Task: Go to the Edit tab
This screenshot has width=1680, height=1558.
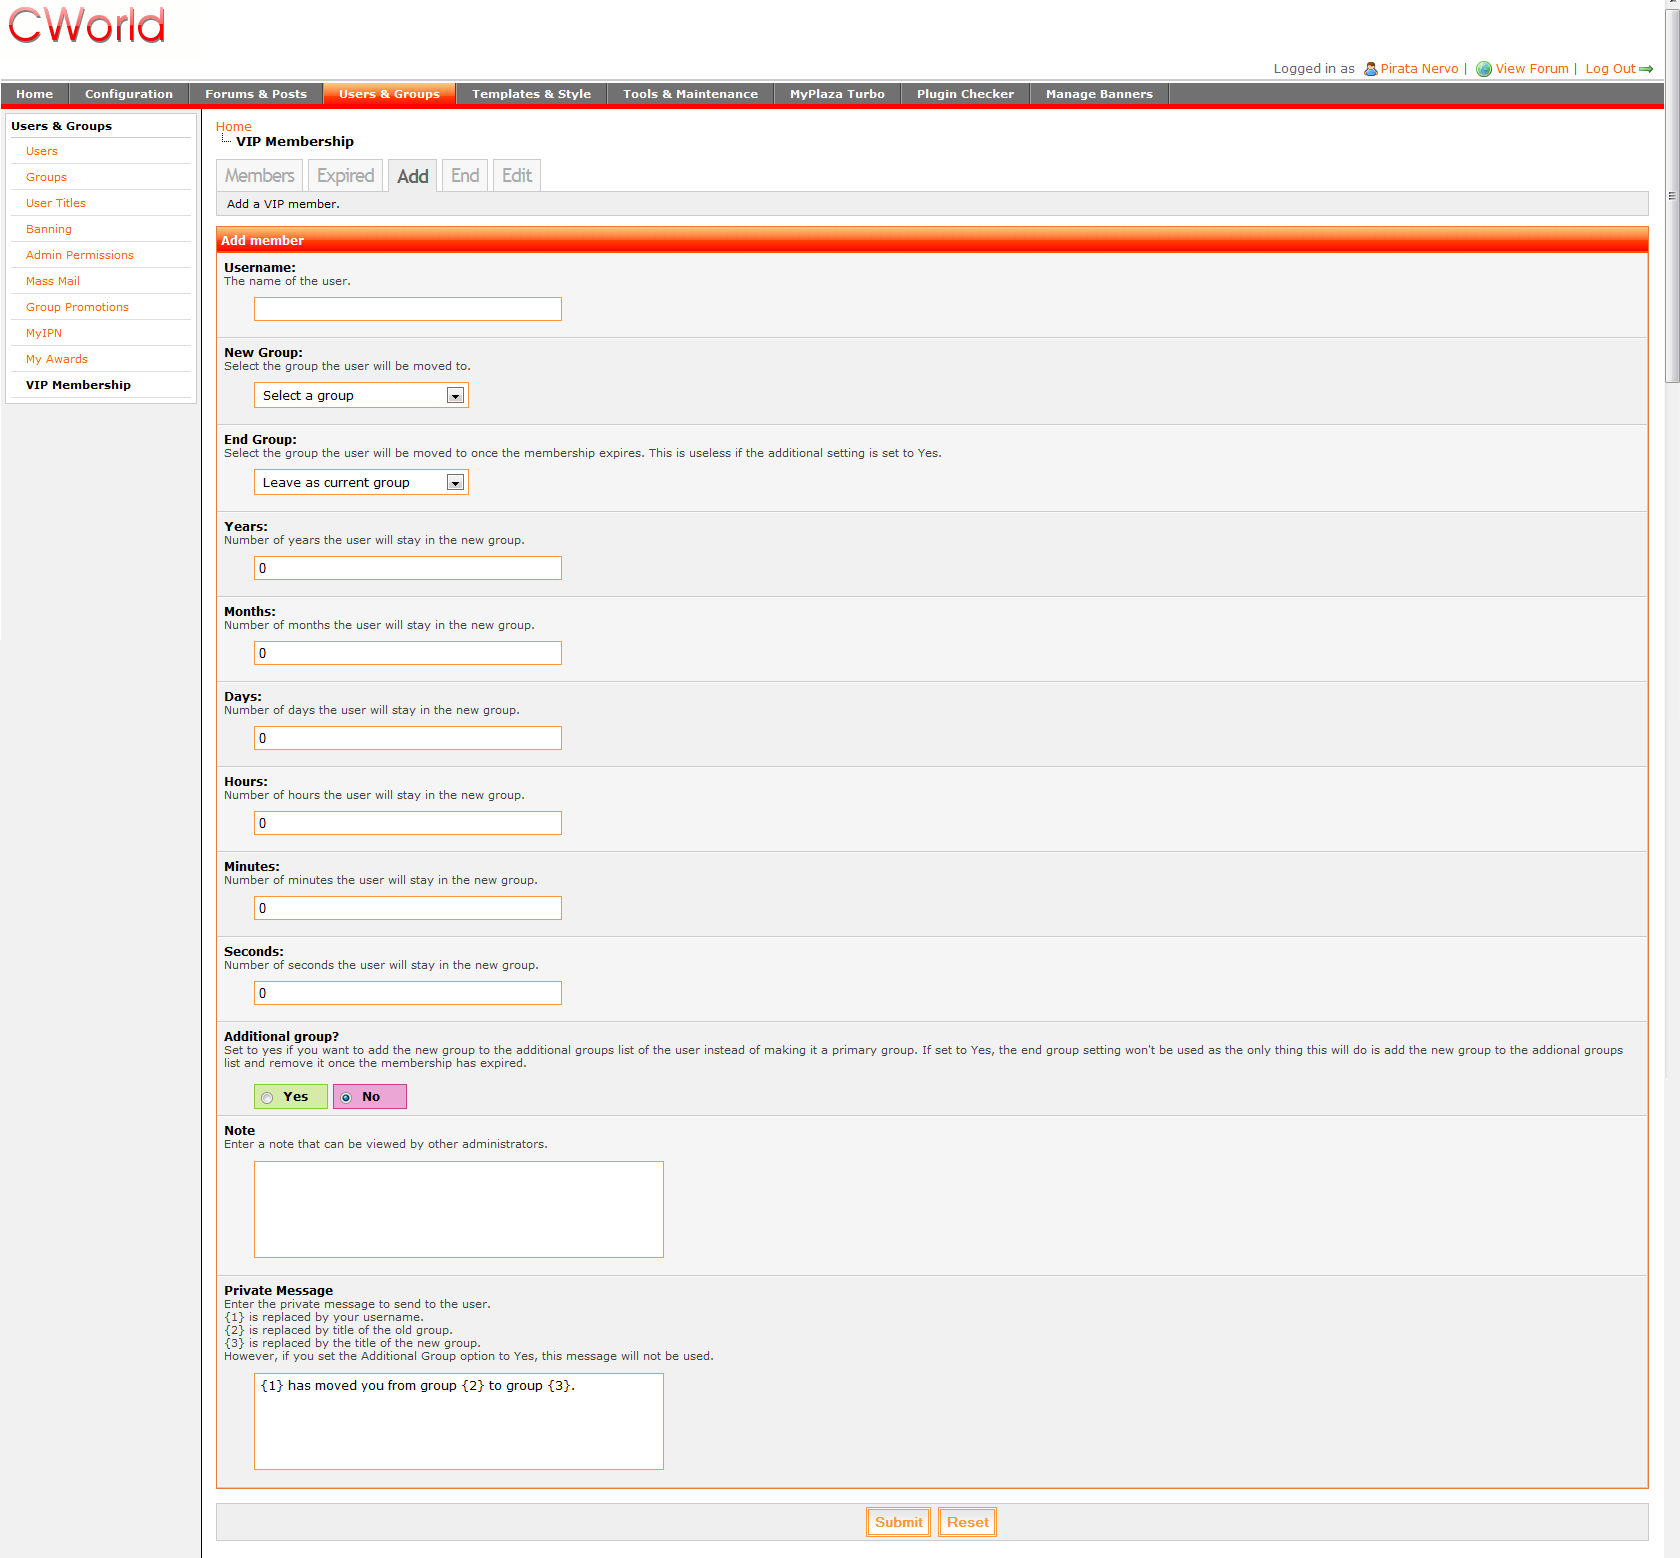Action: 516,176
